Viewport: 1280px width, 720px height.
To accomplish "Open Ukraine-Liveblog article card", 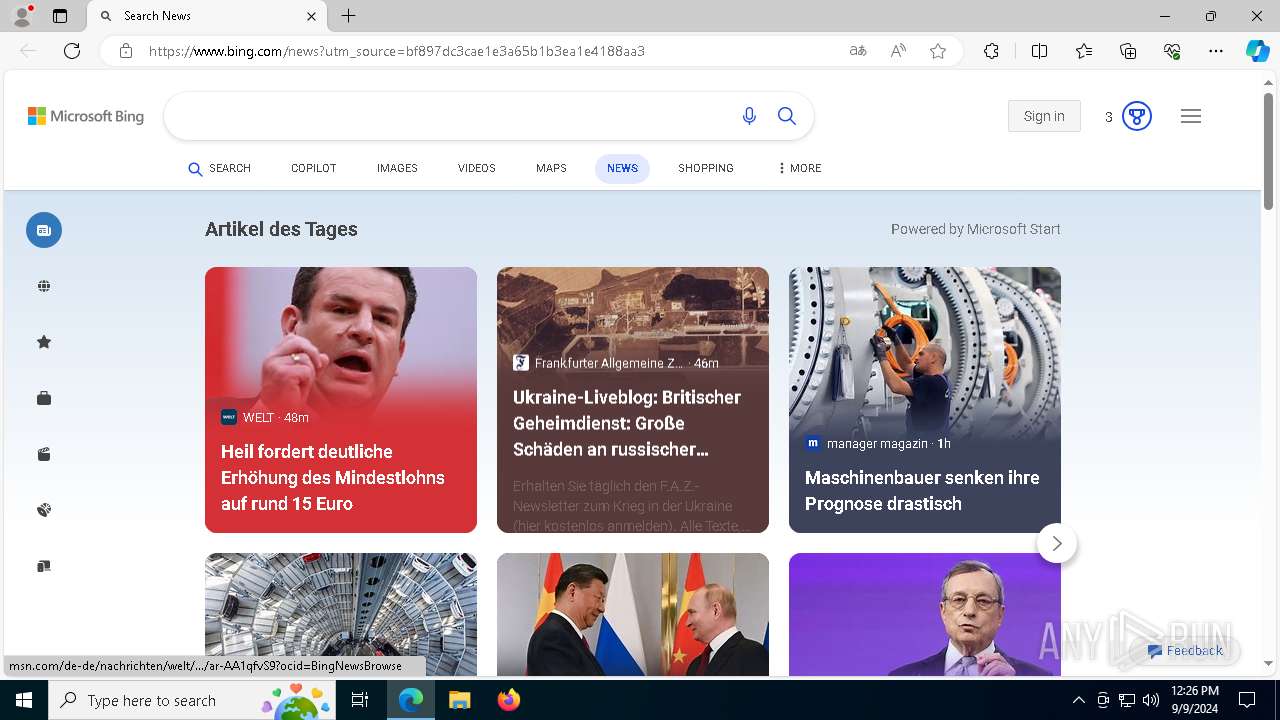I will (633, 399).
